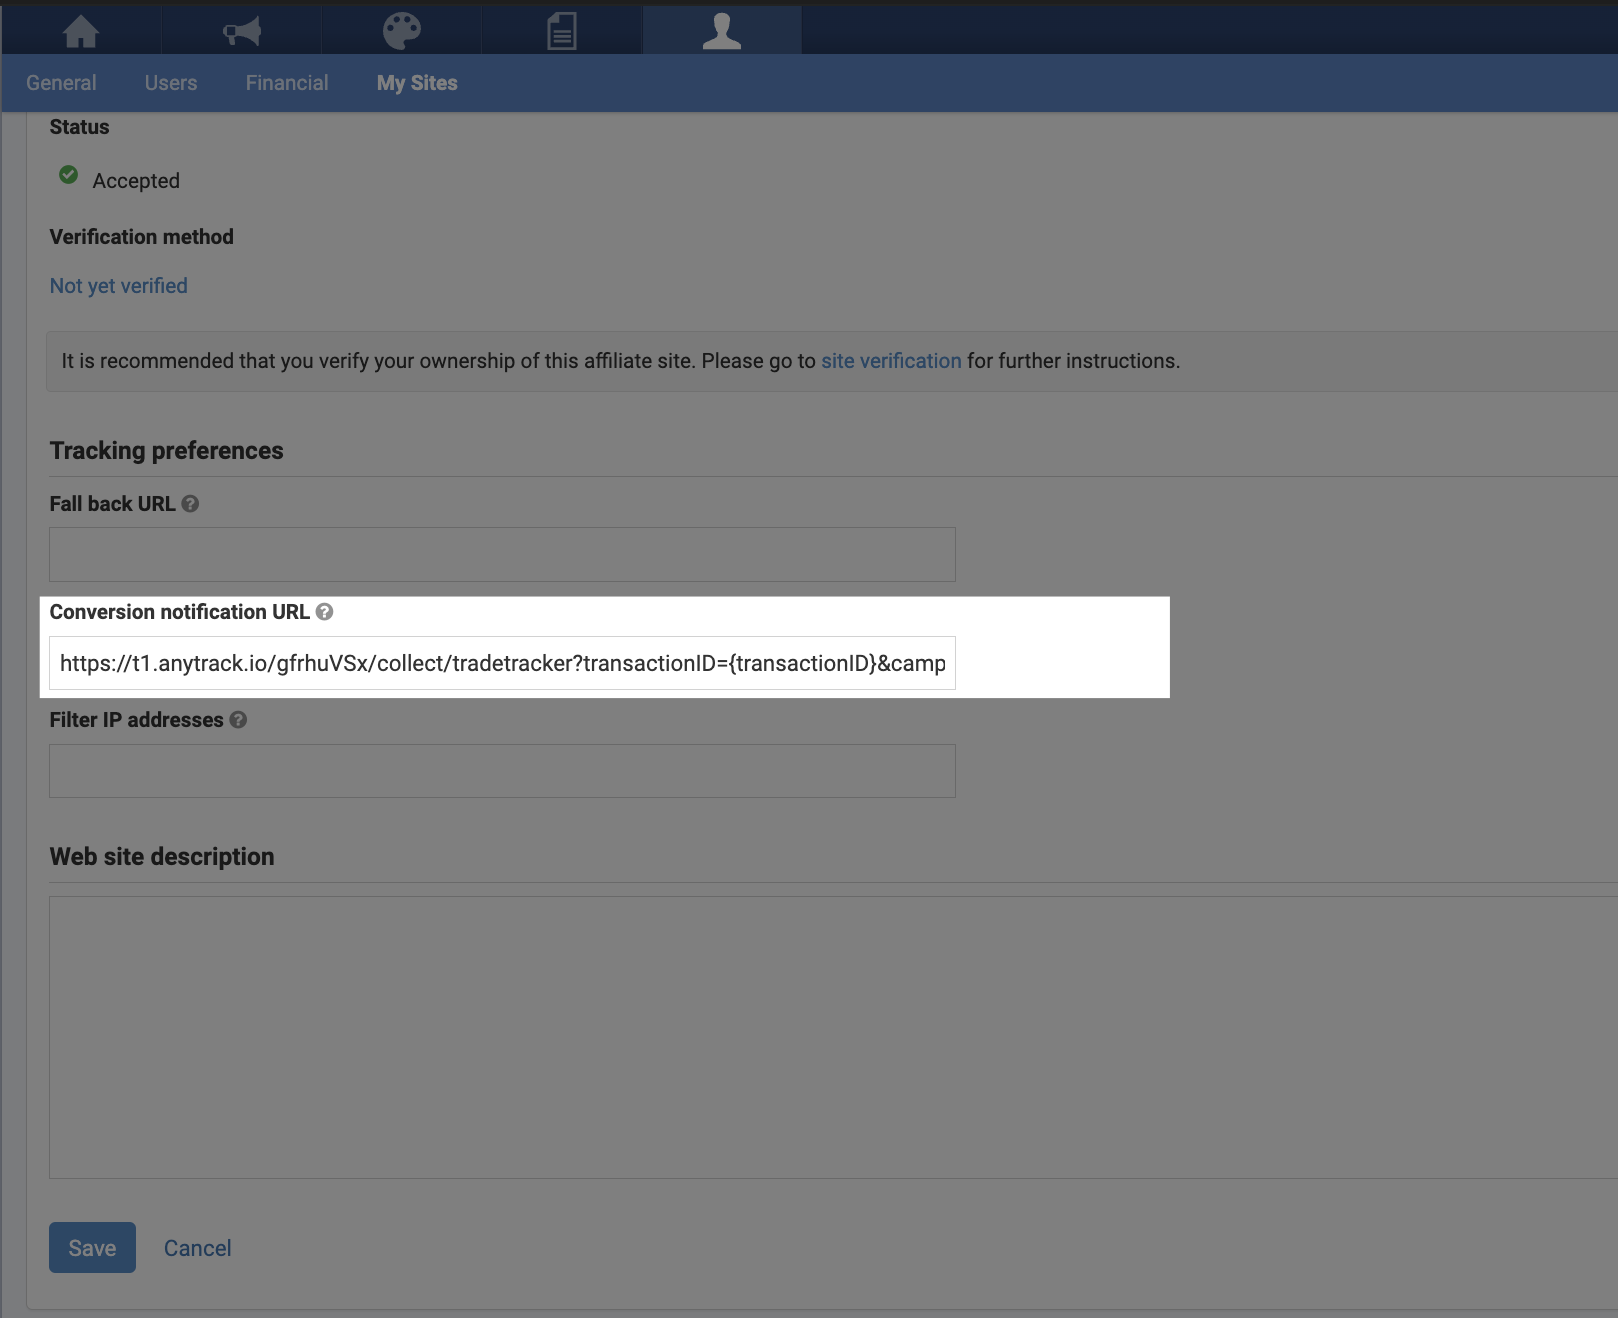
Task: Open the document reports icon
Action: click(562, 31)
